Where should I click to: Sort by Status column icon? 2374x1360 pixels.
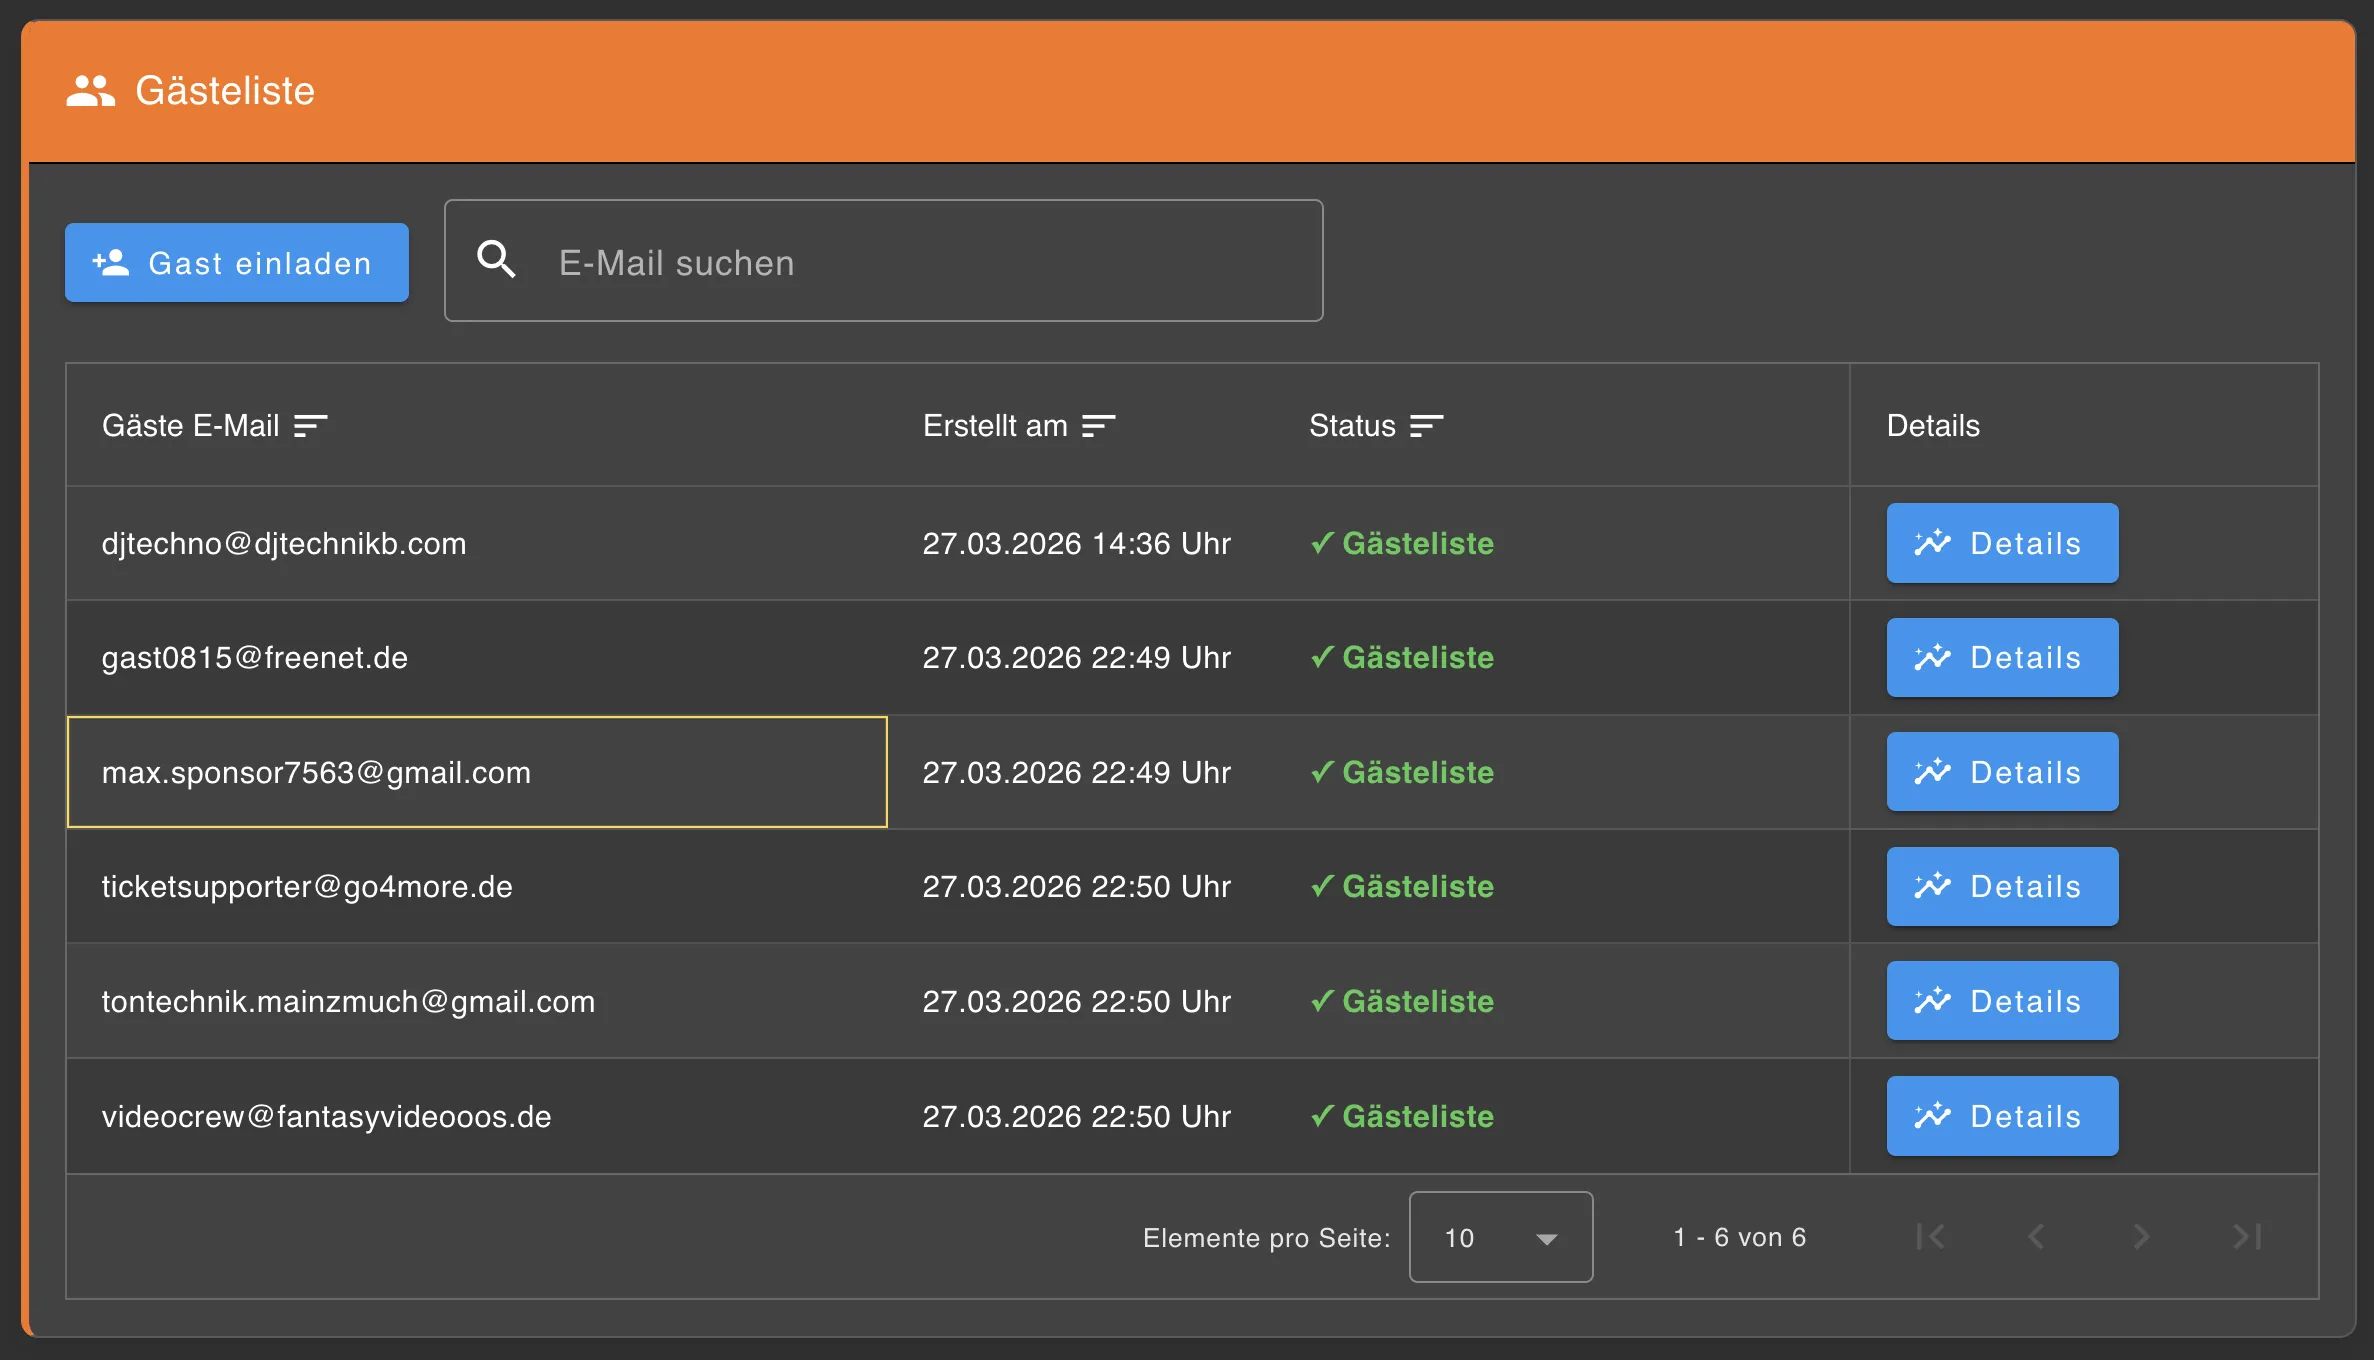coord(1426,426)
